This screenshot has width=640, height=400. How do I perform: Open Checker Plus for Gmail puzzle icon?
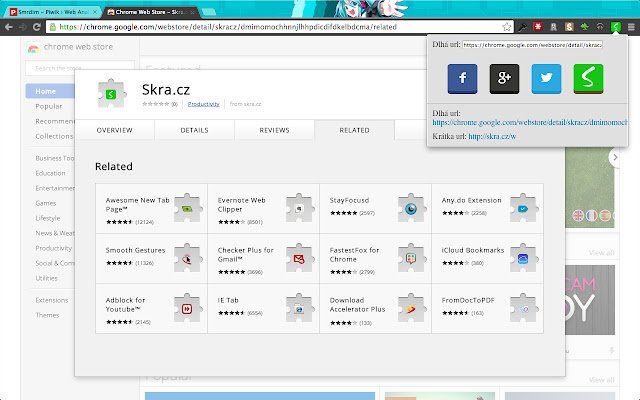click(300, 258)
